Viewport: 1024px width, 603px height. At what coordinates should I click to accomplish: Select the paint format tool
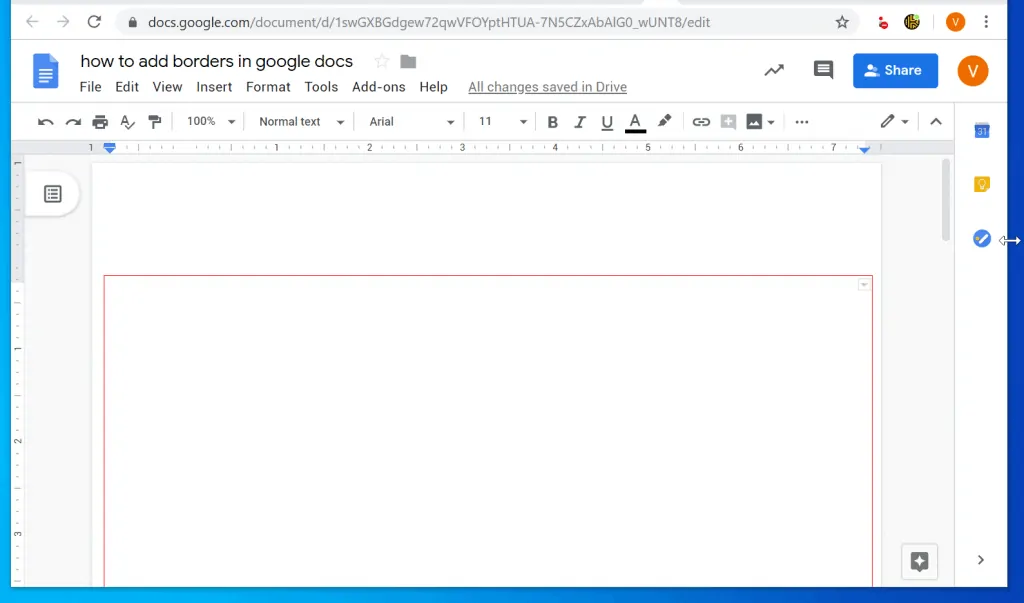click(x=154, y=121)
